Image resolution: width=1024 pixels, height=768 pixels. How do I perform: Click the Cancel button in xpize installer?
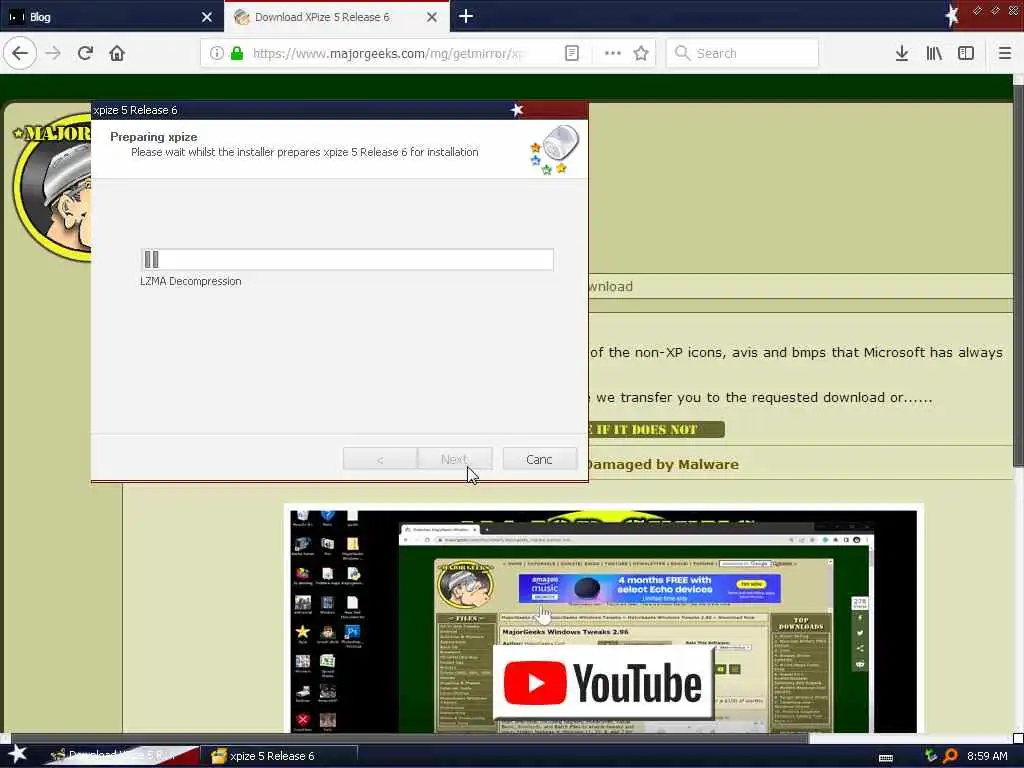[x=539, y=459]
